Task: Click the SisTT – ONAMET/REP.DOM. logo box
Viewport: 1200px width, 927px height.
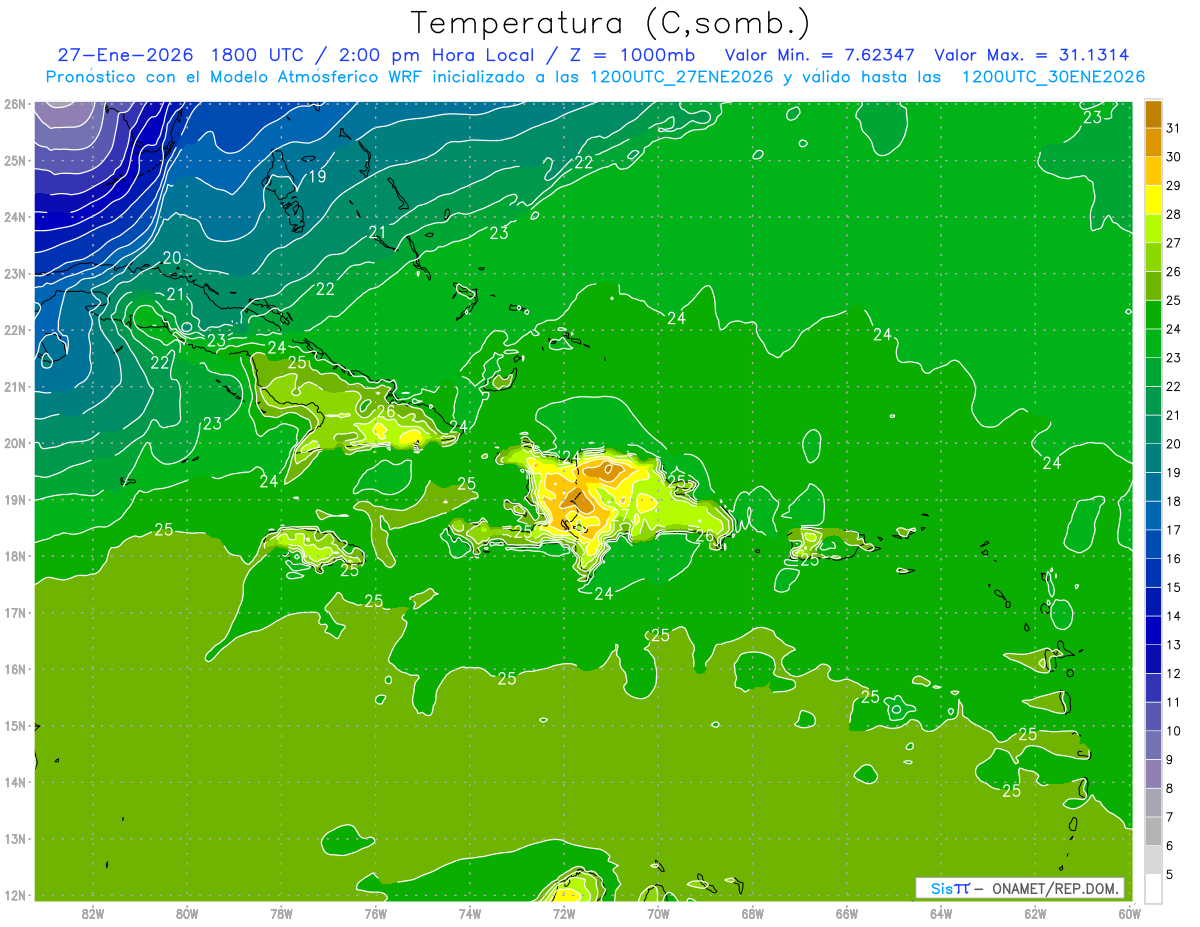Action: [1019, 888]
